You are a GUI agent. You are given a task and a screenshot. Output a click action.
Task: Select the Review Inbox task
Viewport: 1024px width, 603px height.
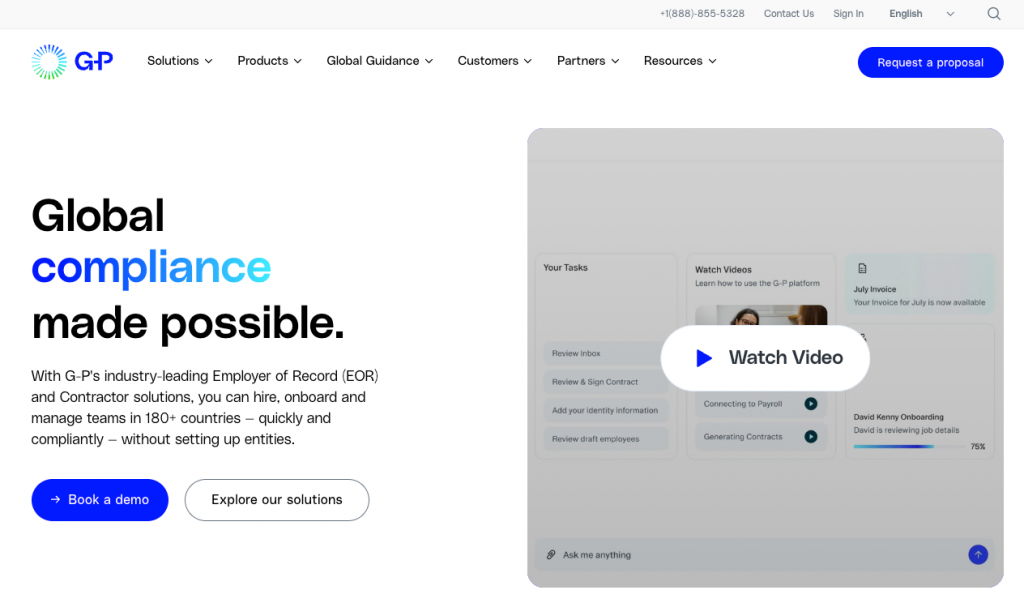(605, 353)
